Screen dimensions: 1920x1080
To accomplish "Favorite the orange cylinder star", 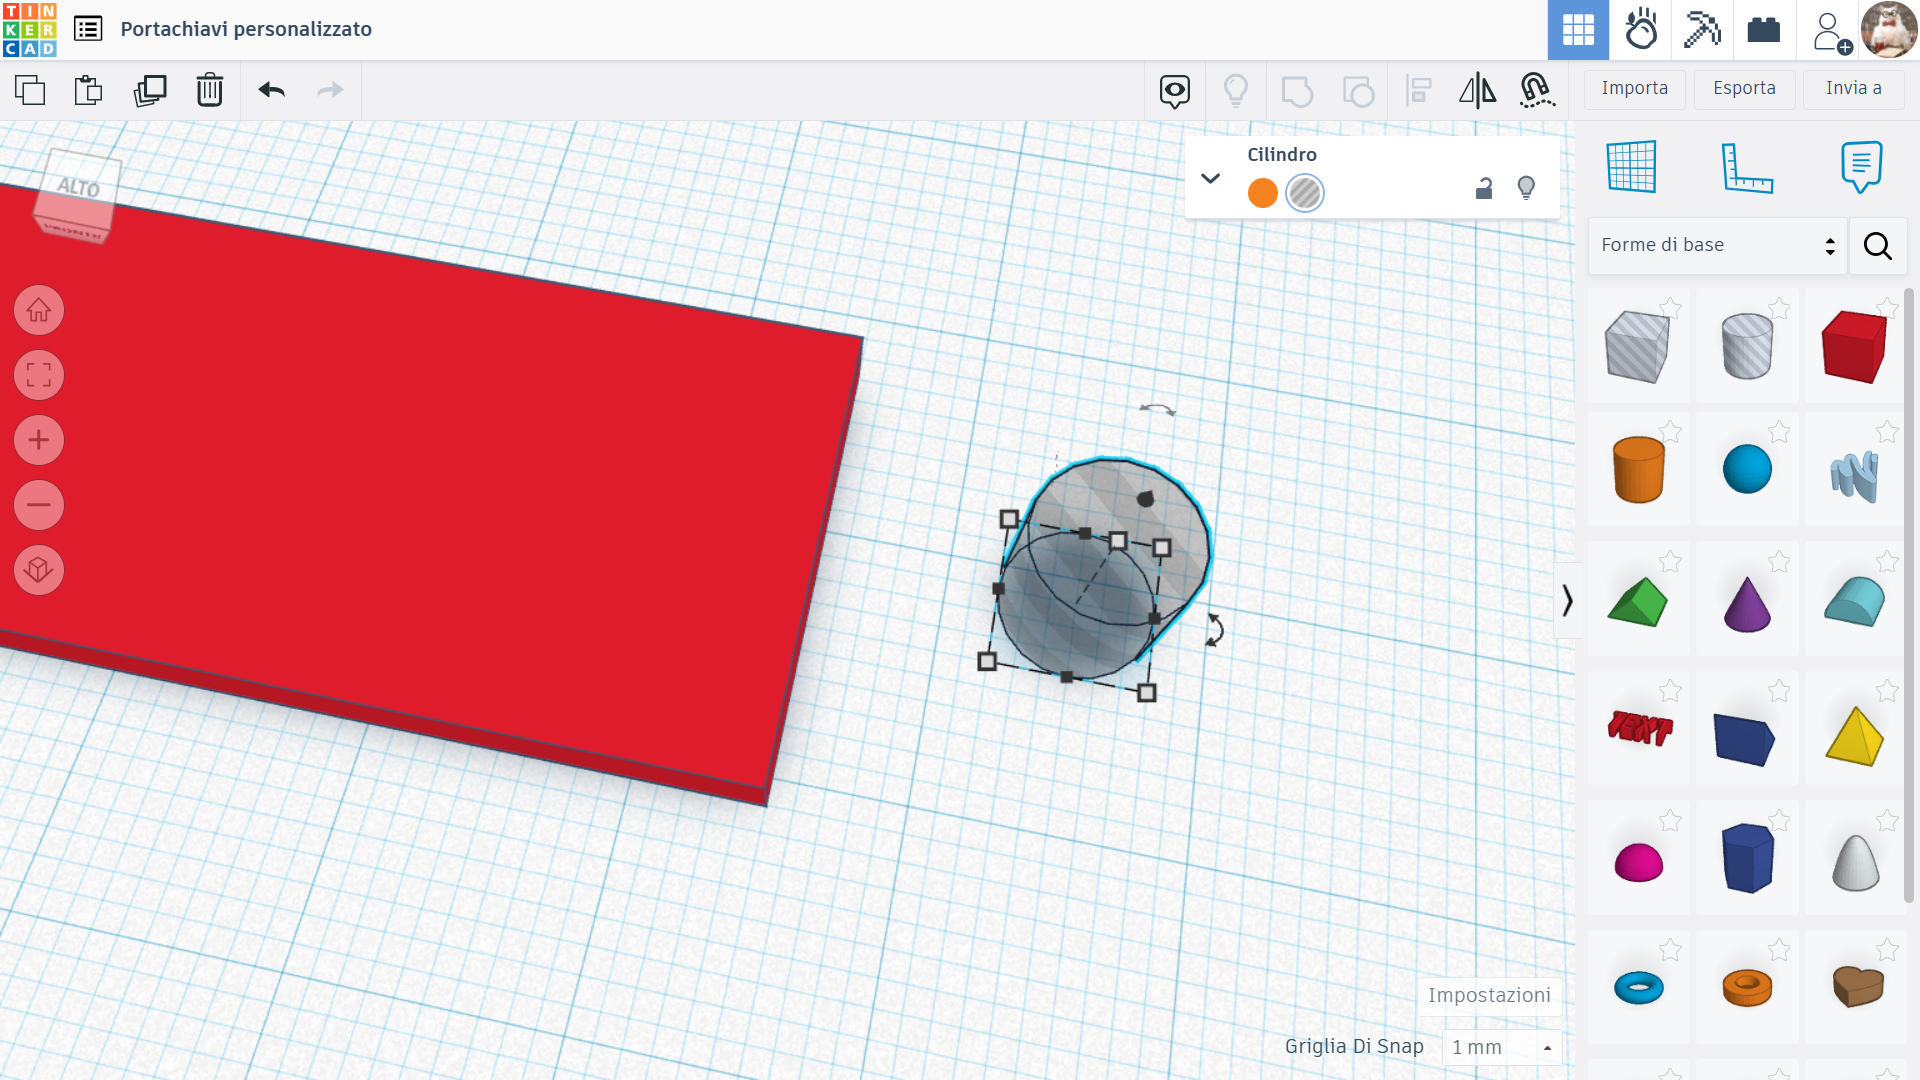I will pos(1670,432).
